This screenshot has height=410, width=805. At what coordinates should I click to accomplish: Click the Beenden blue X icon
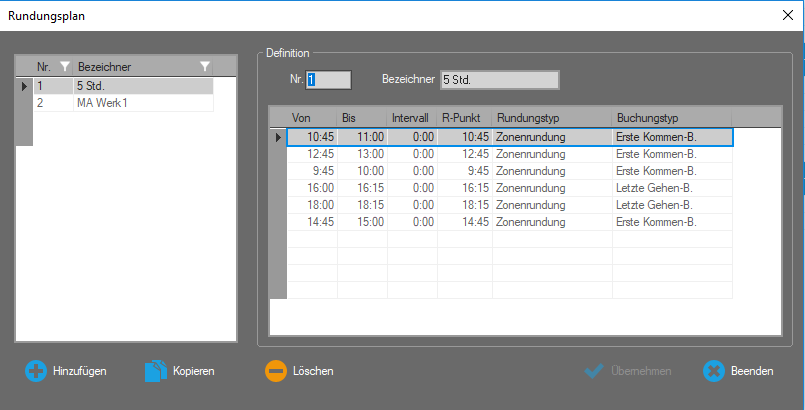click(713, 371)
